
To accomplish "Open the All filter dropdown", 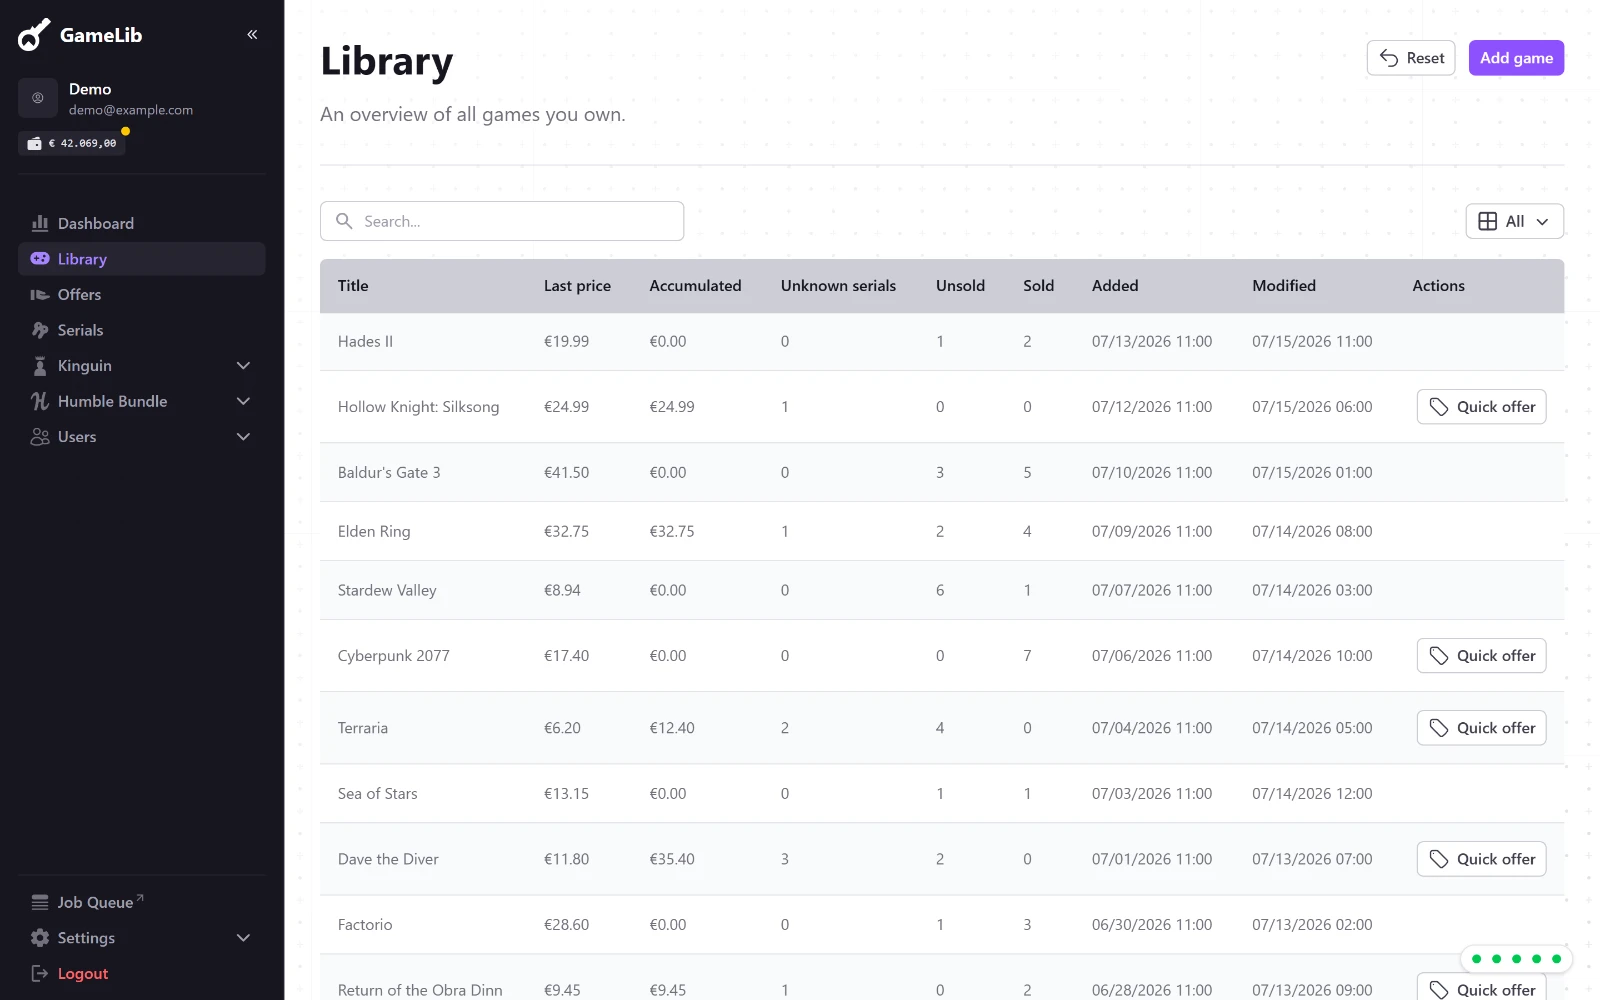I will click(x=1515, y=221).
